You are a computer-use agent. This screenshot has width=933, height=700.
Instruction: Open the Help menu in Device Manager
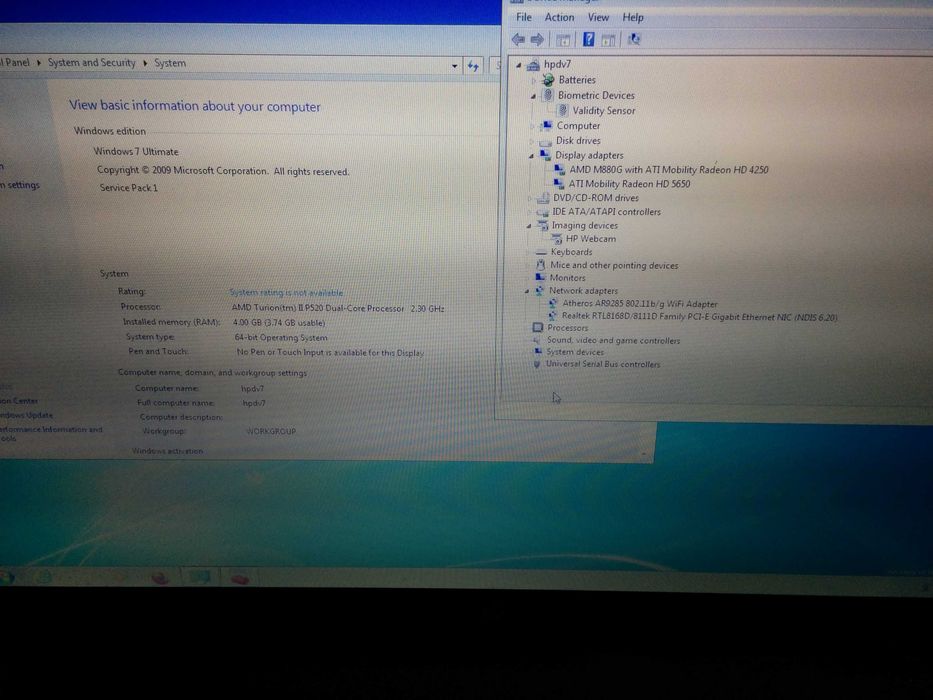point(633,17)
